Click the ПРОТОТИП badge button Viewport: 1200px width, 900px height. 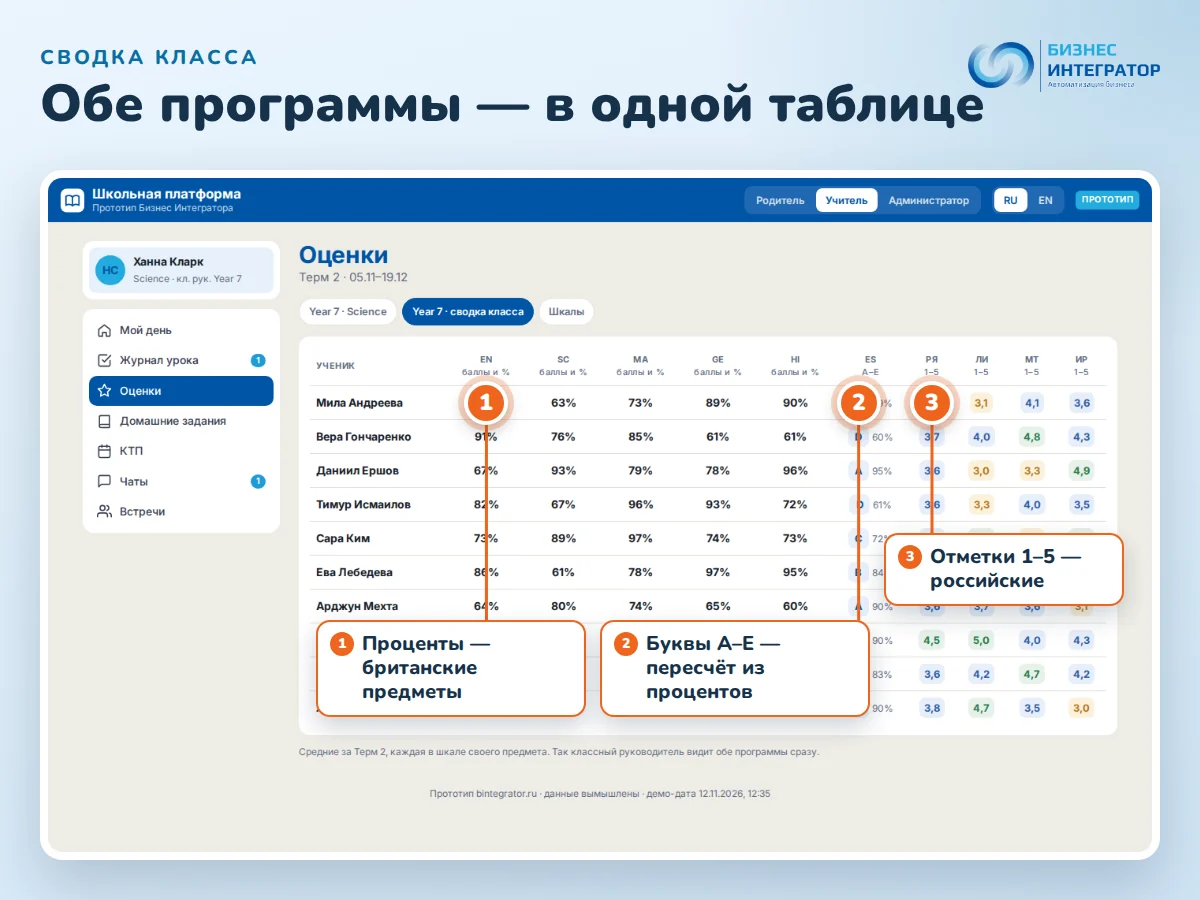1107,200
